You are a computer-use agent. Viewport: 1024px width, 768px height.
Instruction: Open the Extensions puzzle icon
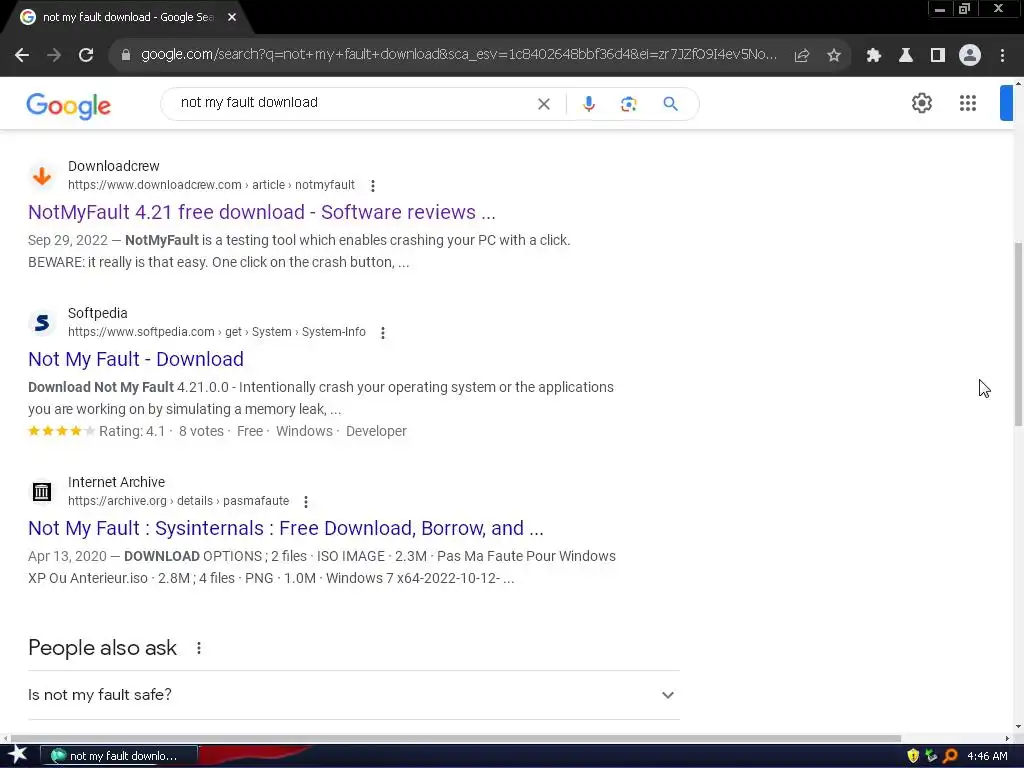(873, 56)
